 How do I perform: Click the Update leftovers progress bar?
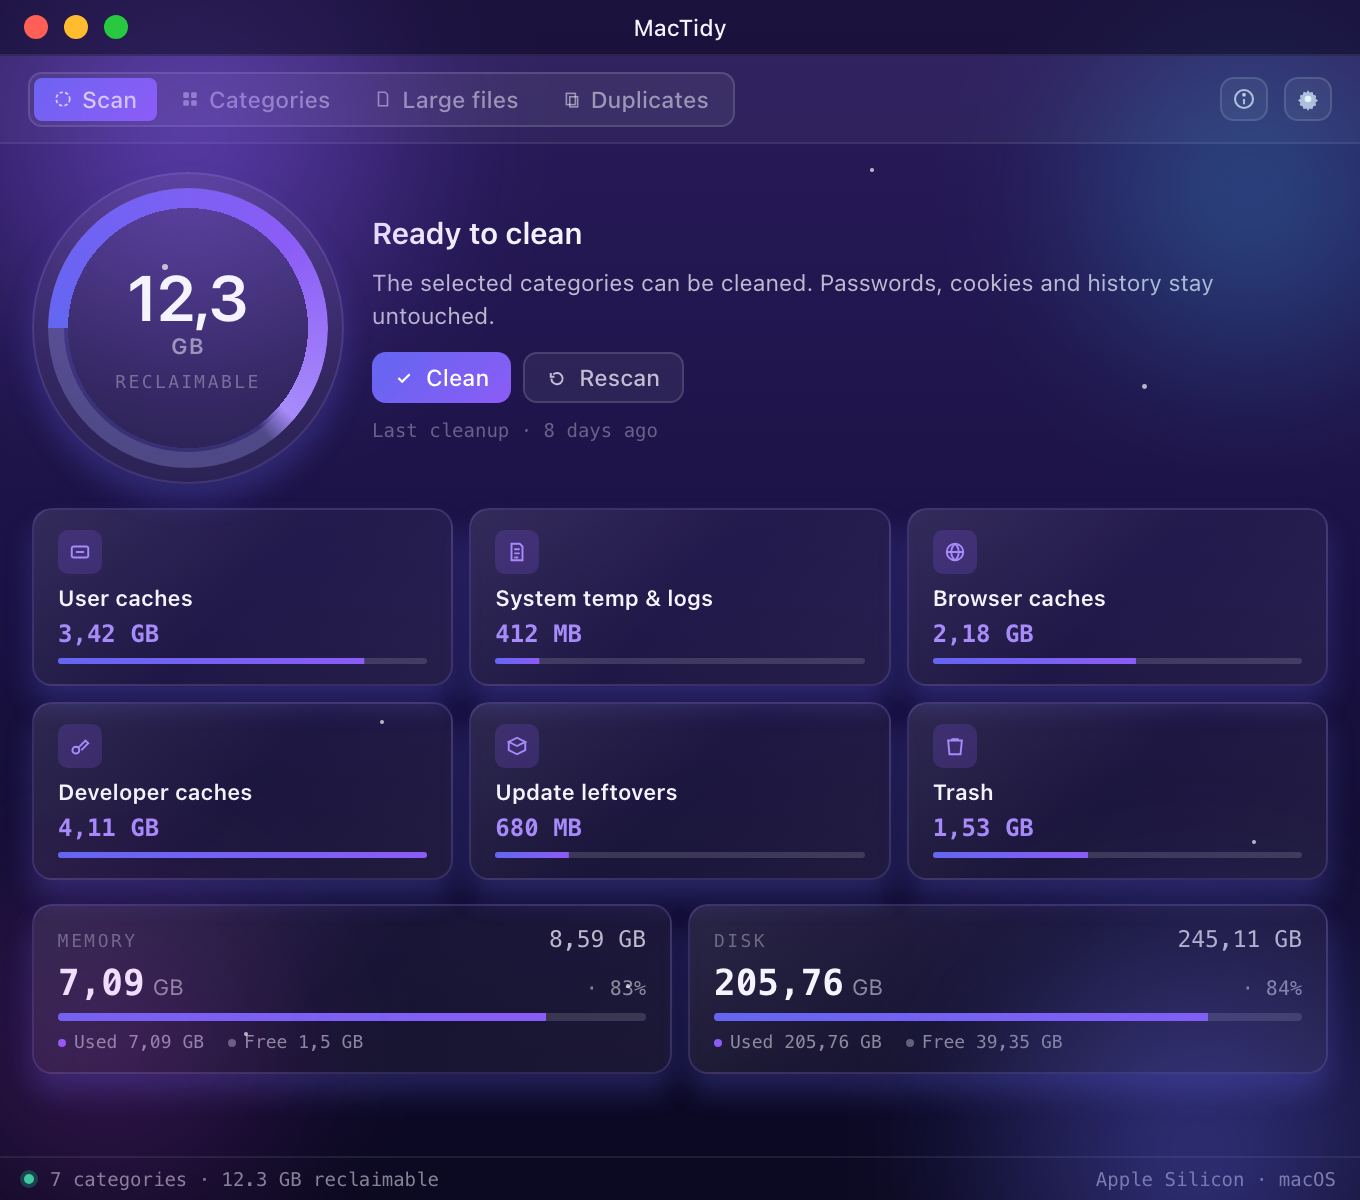coord(680,855)
